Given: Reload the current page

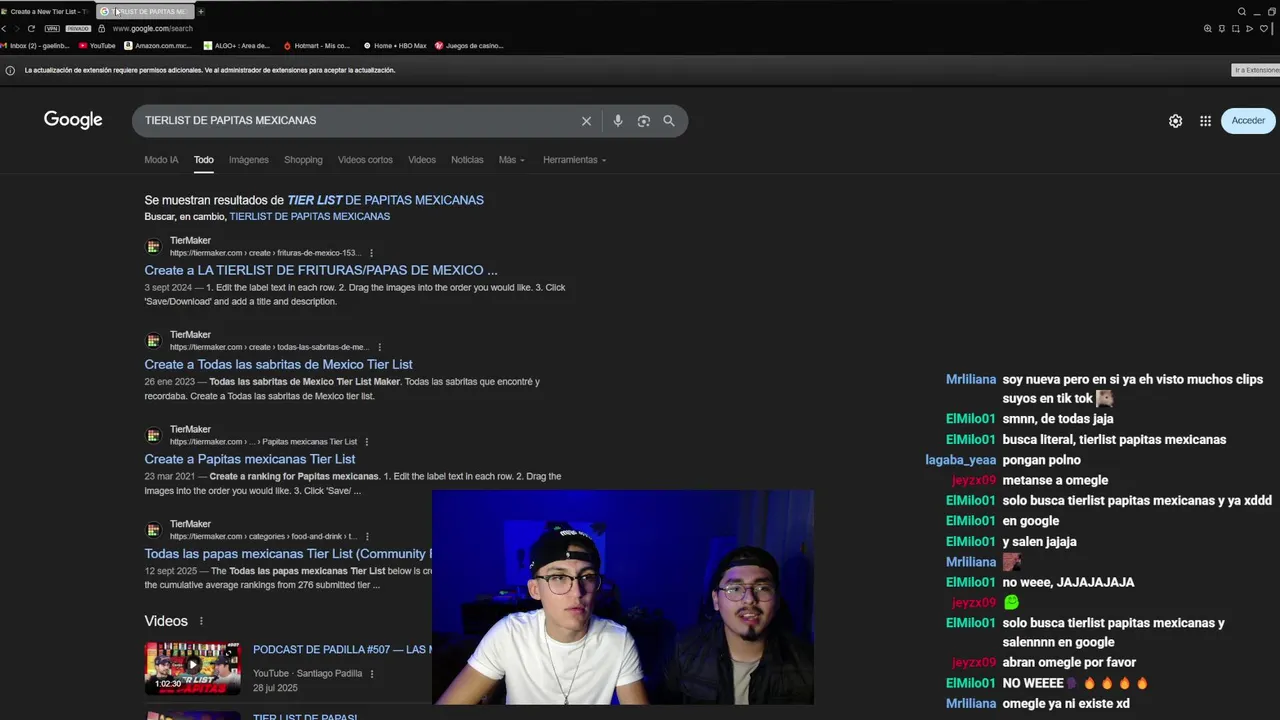Looking at the screenshot, I should (x=31, y=29).
